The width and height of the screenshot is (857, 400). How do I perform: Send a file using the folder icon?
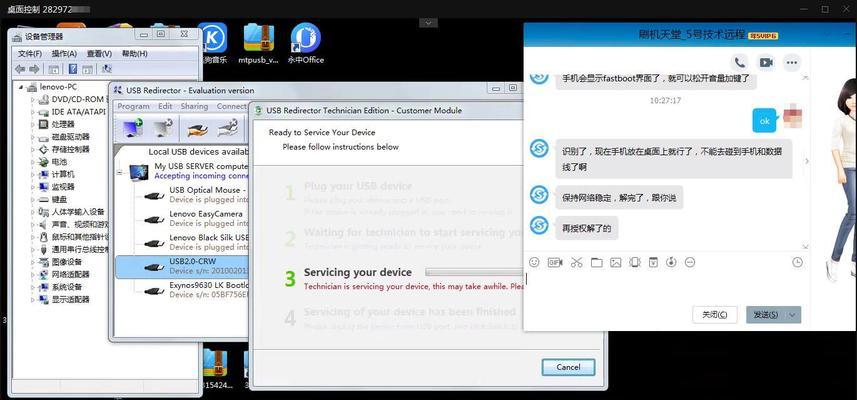(x=596, y=263)
